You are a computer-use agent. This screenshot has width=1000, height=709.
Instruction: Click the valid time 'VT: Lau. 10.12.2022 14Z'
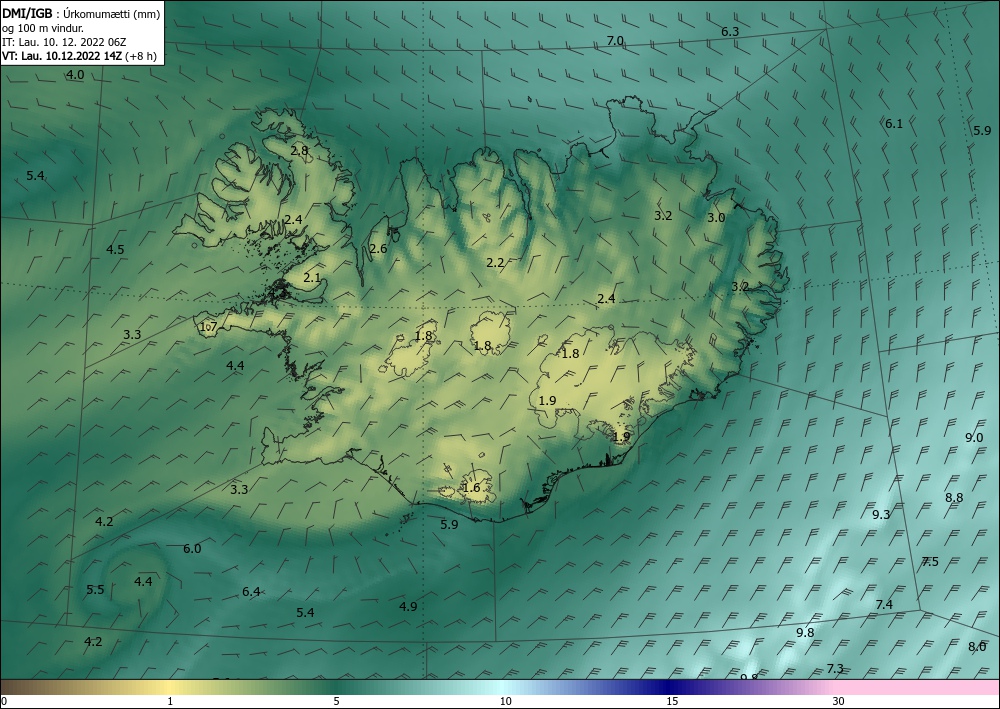(x=62, y=56)
